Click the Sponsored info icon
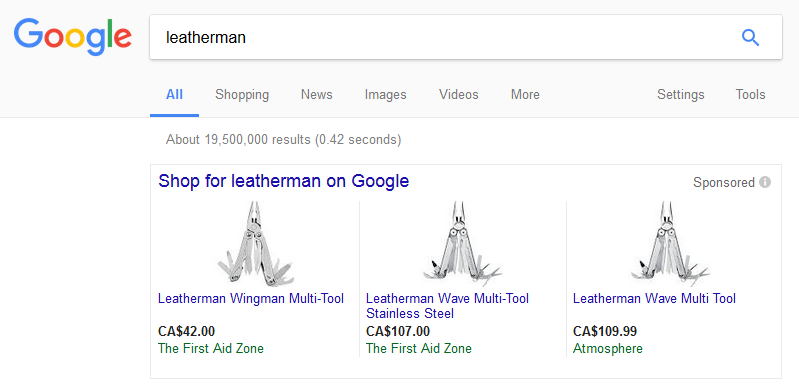799x391 pixels. [765, 183]
